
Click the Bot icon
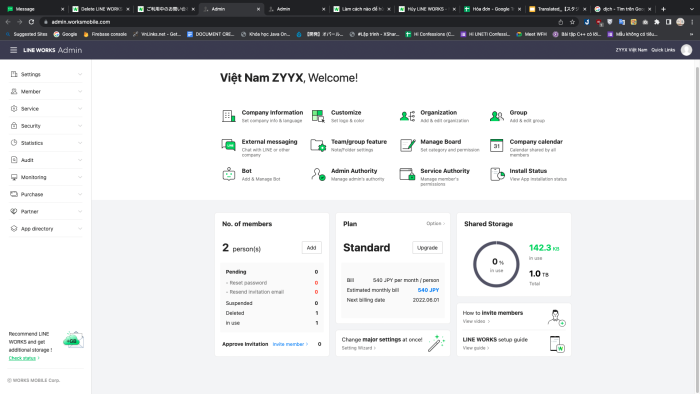click(229, 174)
